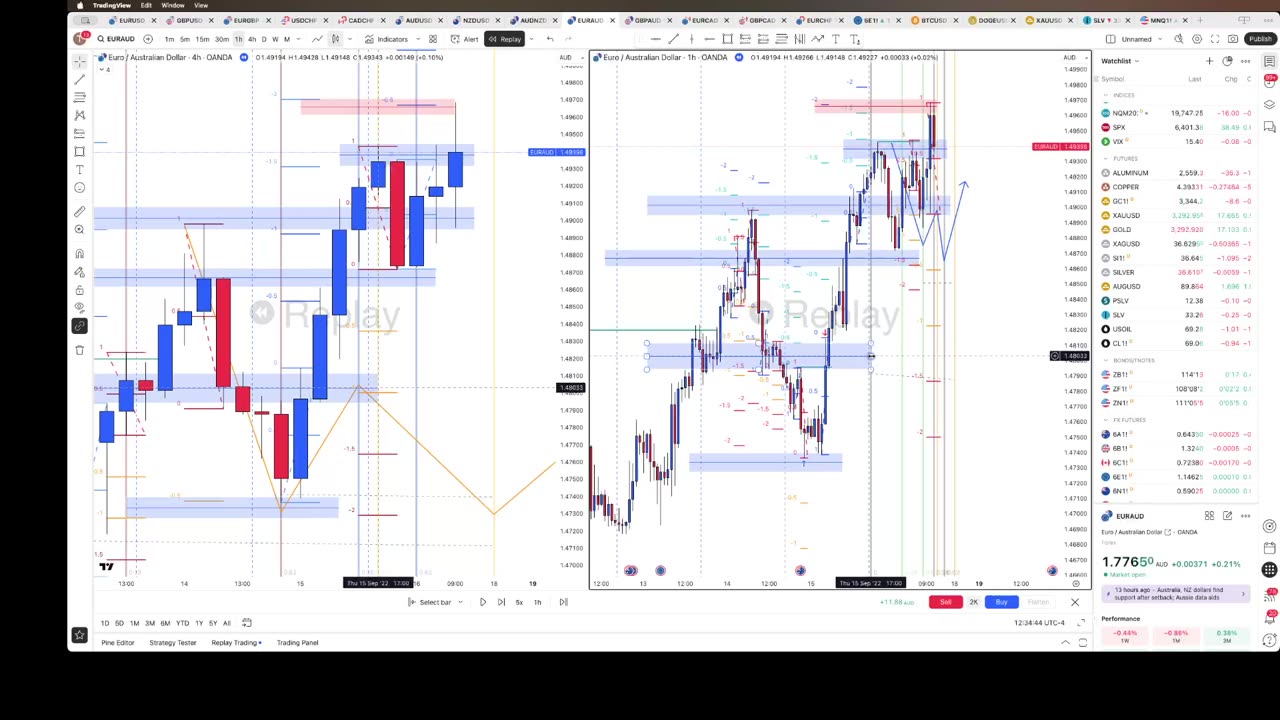The width and height of the screenshot is (1280, 720).
Task: Click the Replay button in the toolbar
Action: coord(504,39)
